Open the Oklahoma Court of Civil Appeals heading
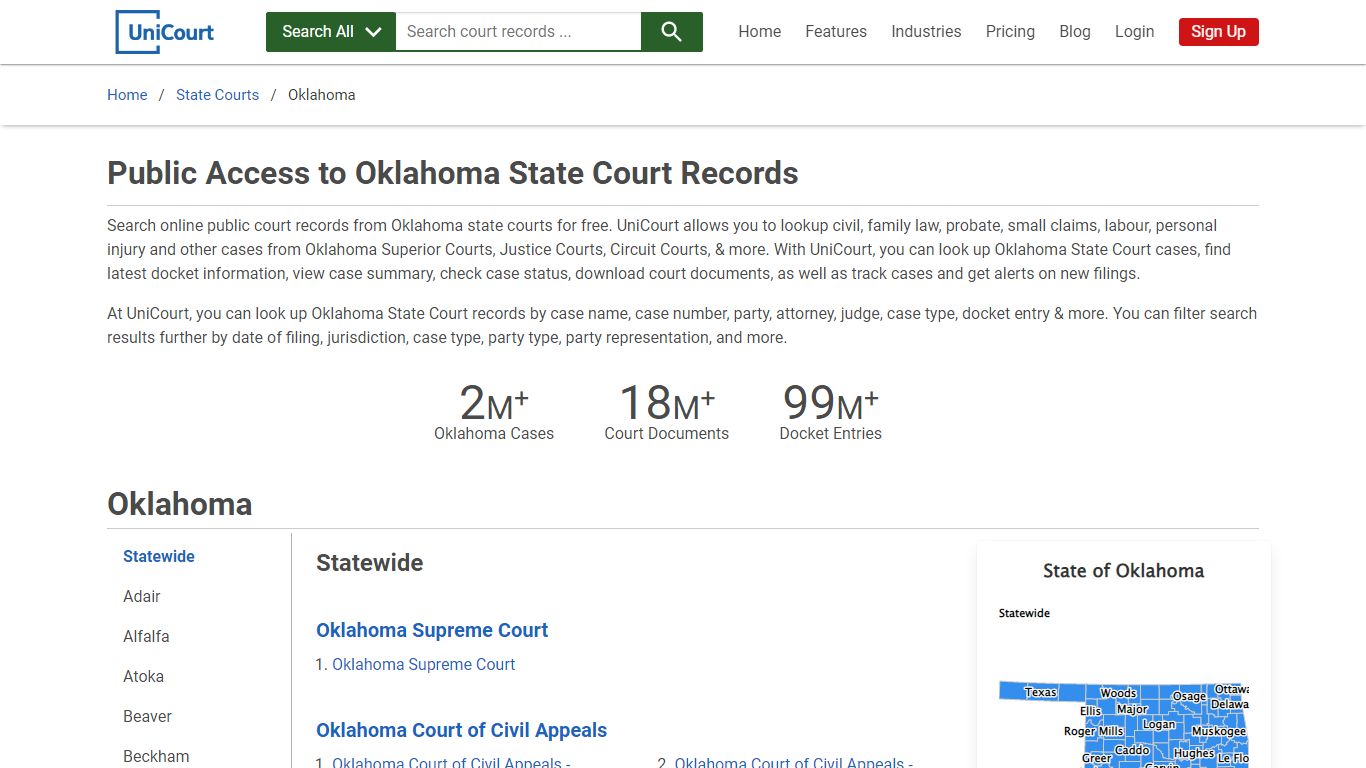 462,731
